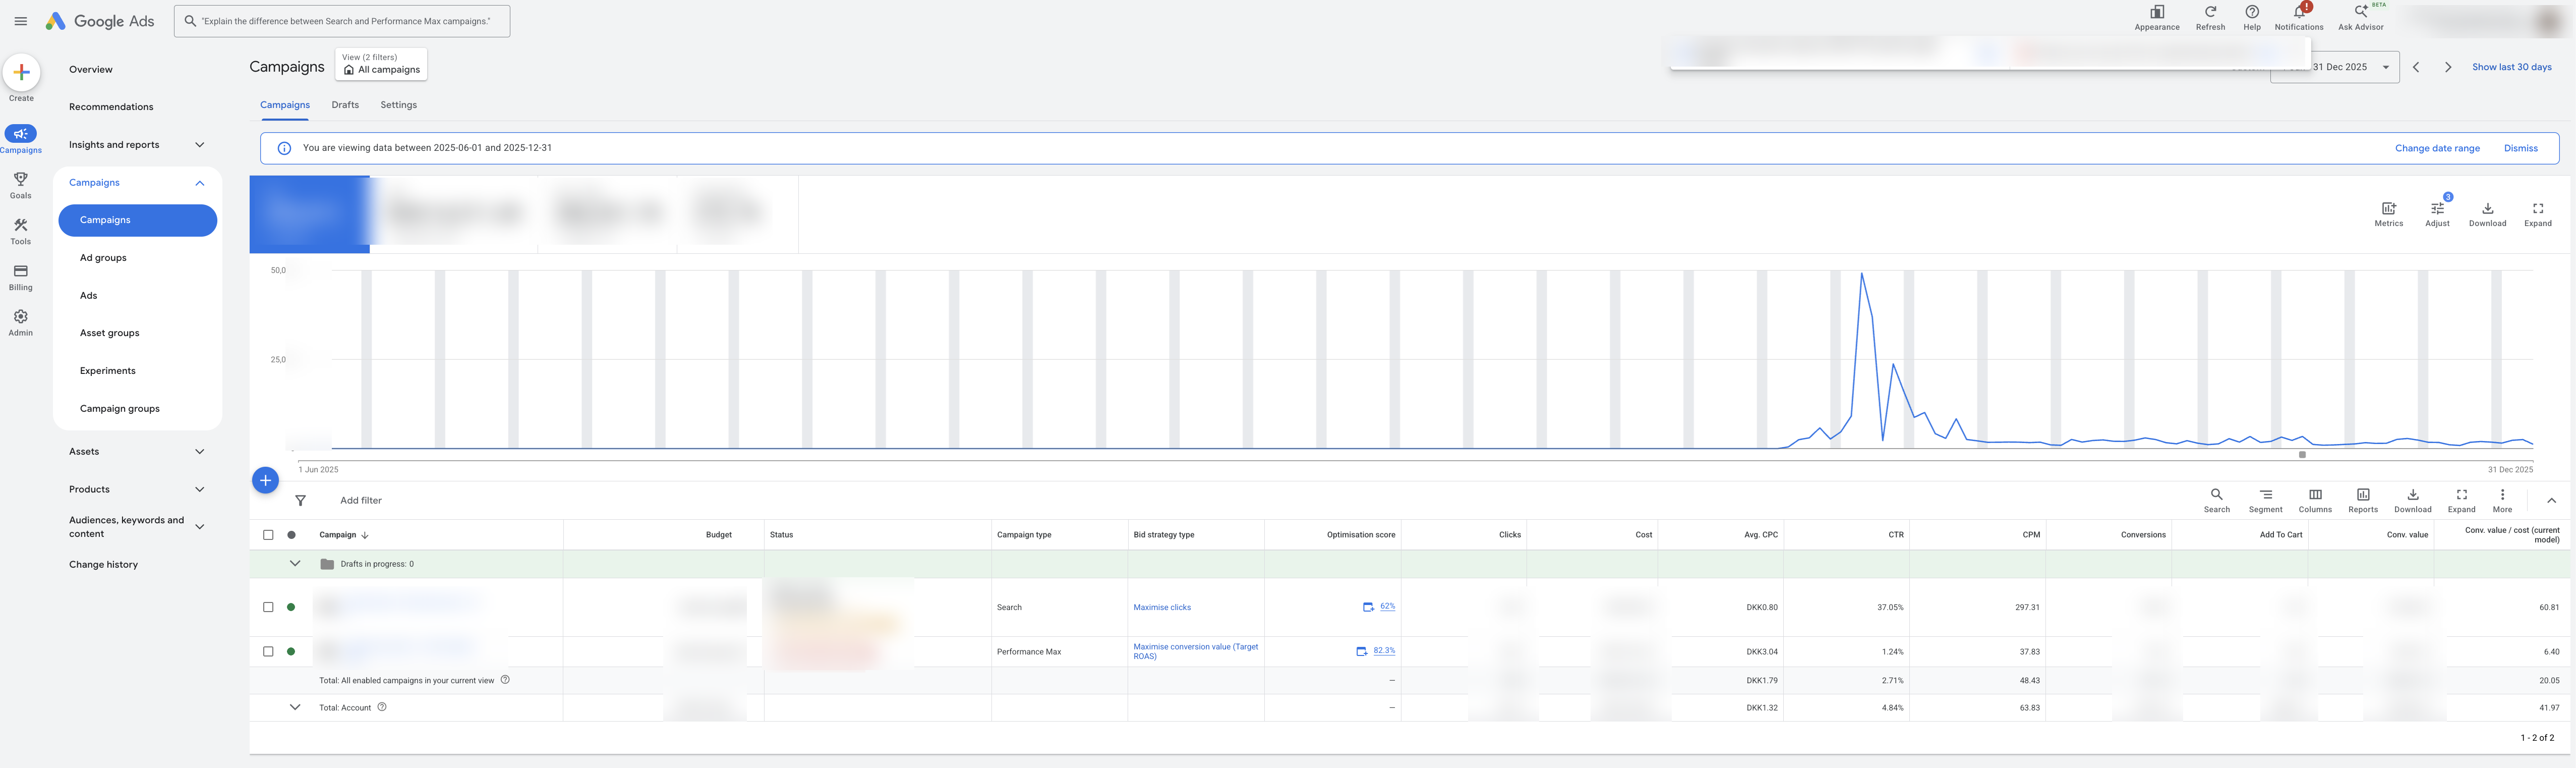2576x768 pixels.
Task: Open the All campaigns view dropdown
Action: point(381,64)
